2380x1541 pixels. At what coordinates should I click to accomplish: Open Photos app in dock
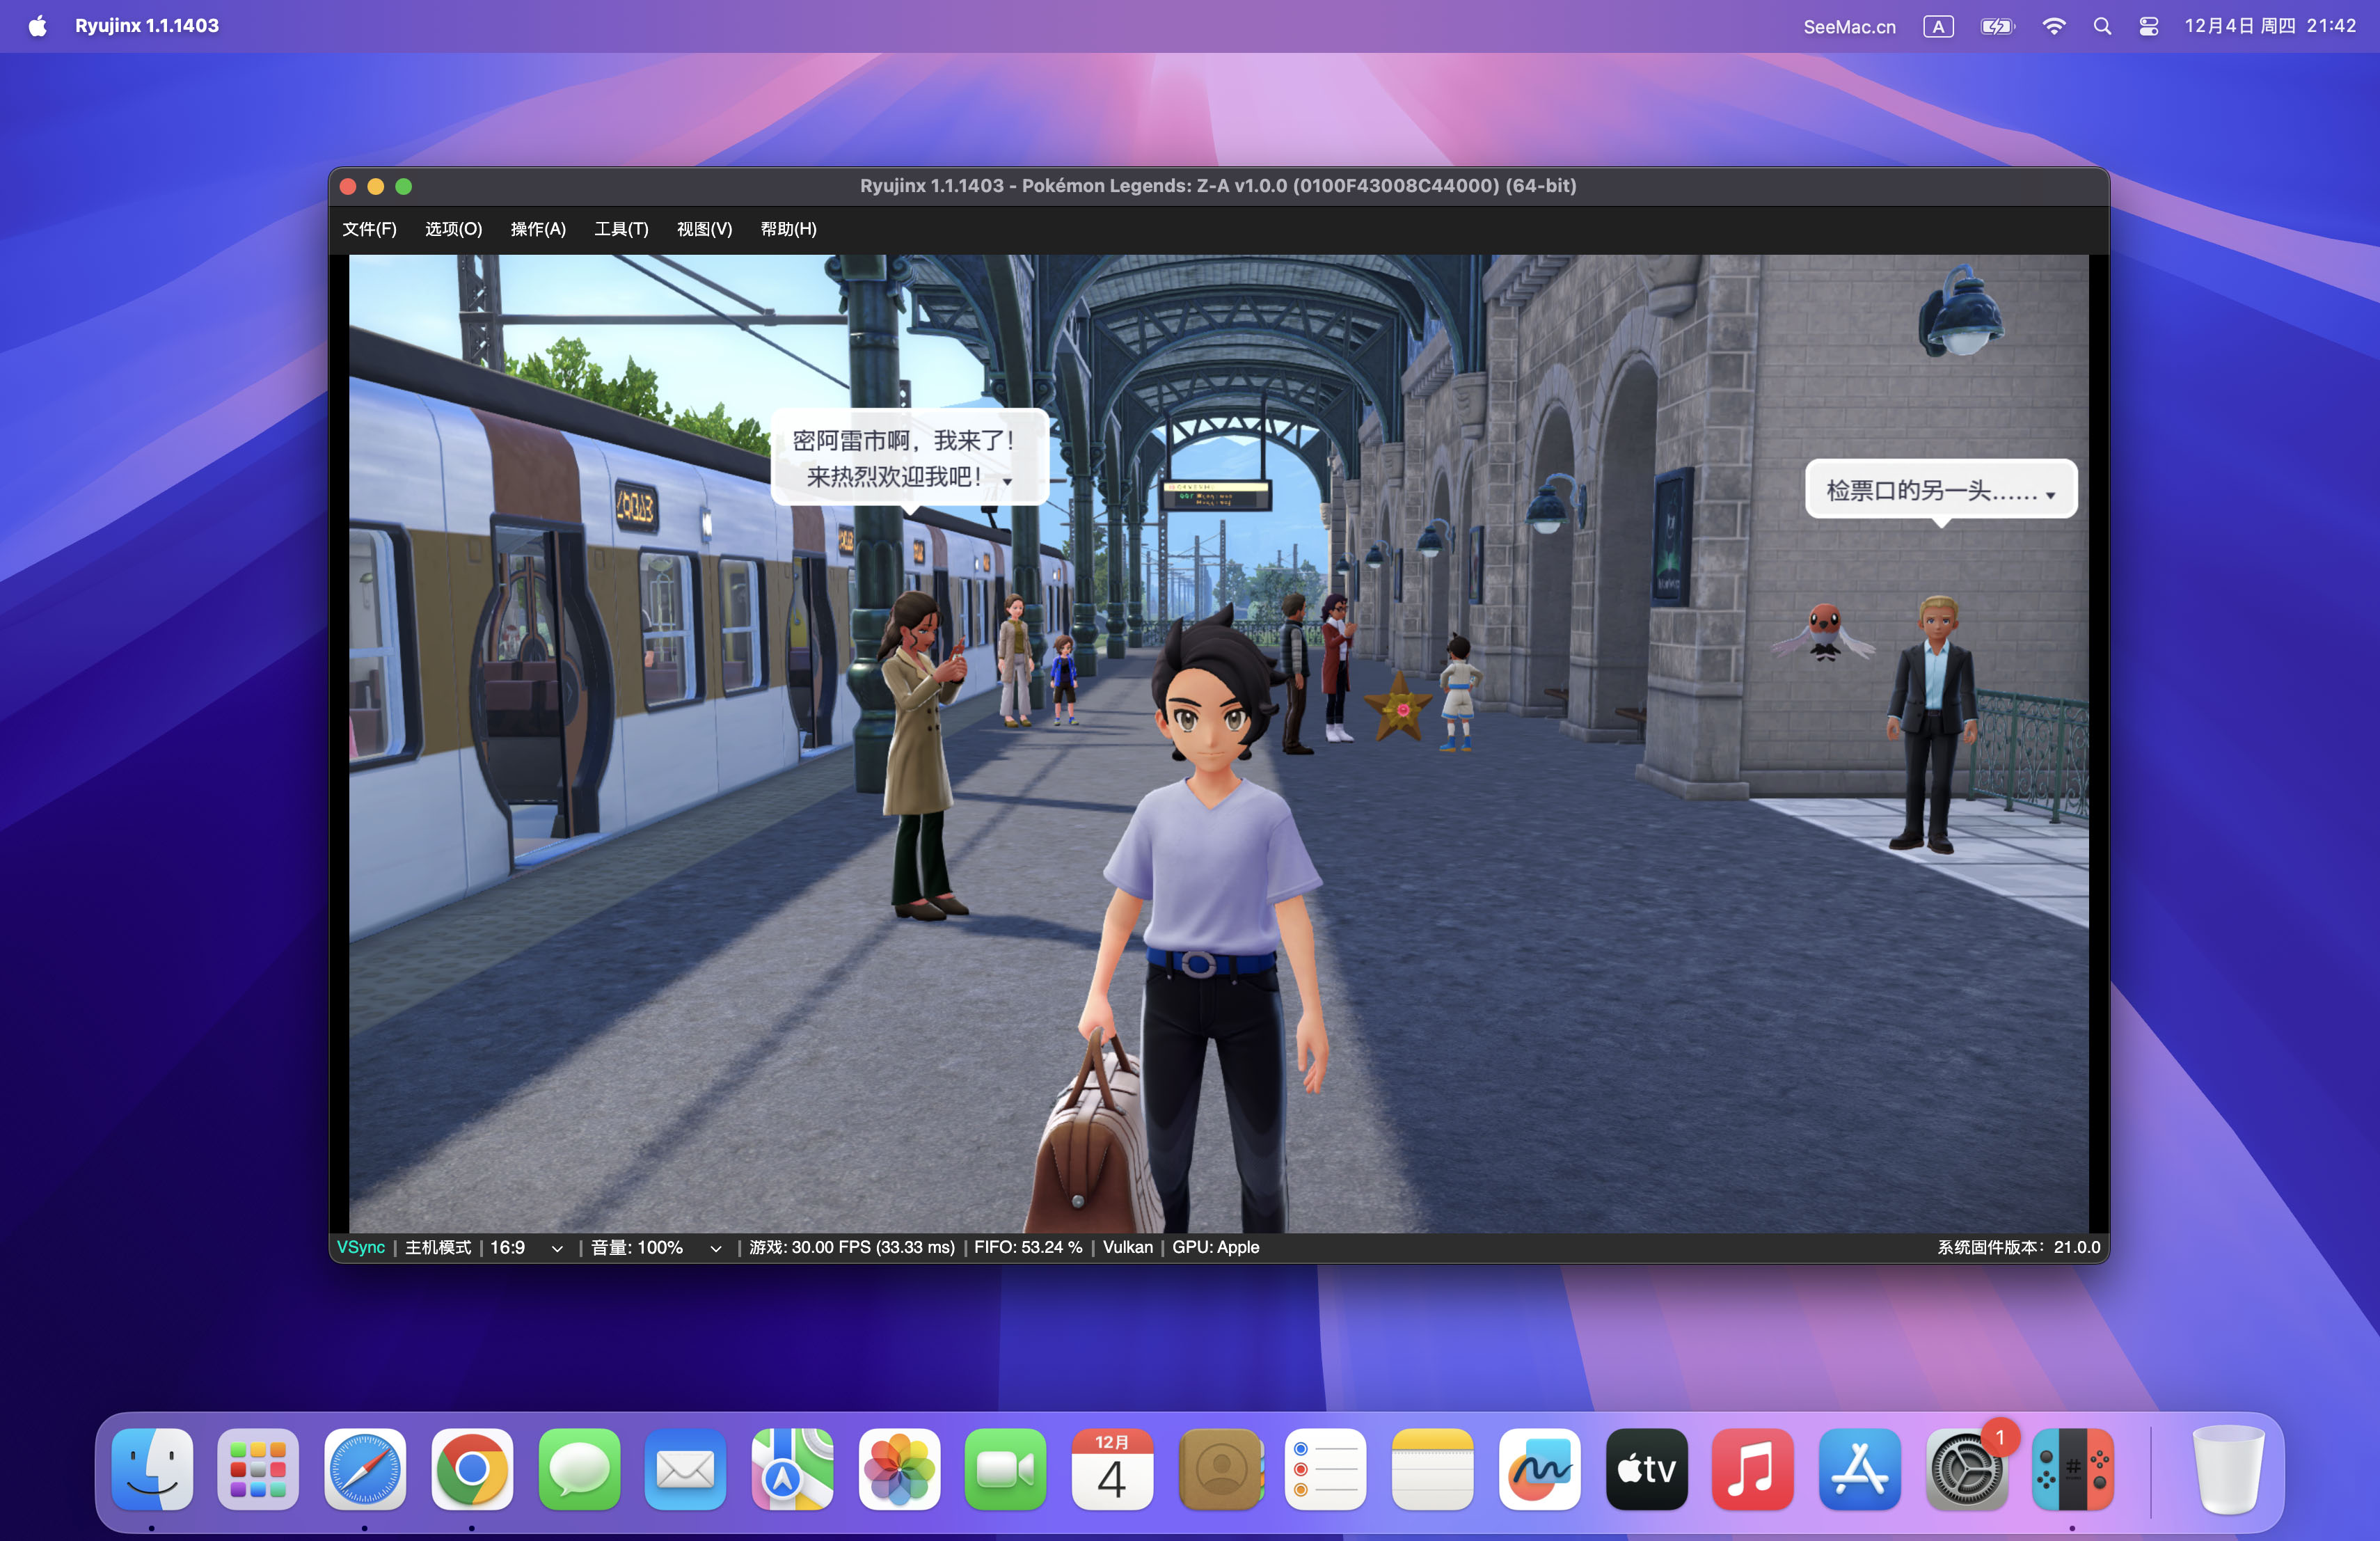click(x=899, y=1469)
